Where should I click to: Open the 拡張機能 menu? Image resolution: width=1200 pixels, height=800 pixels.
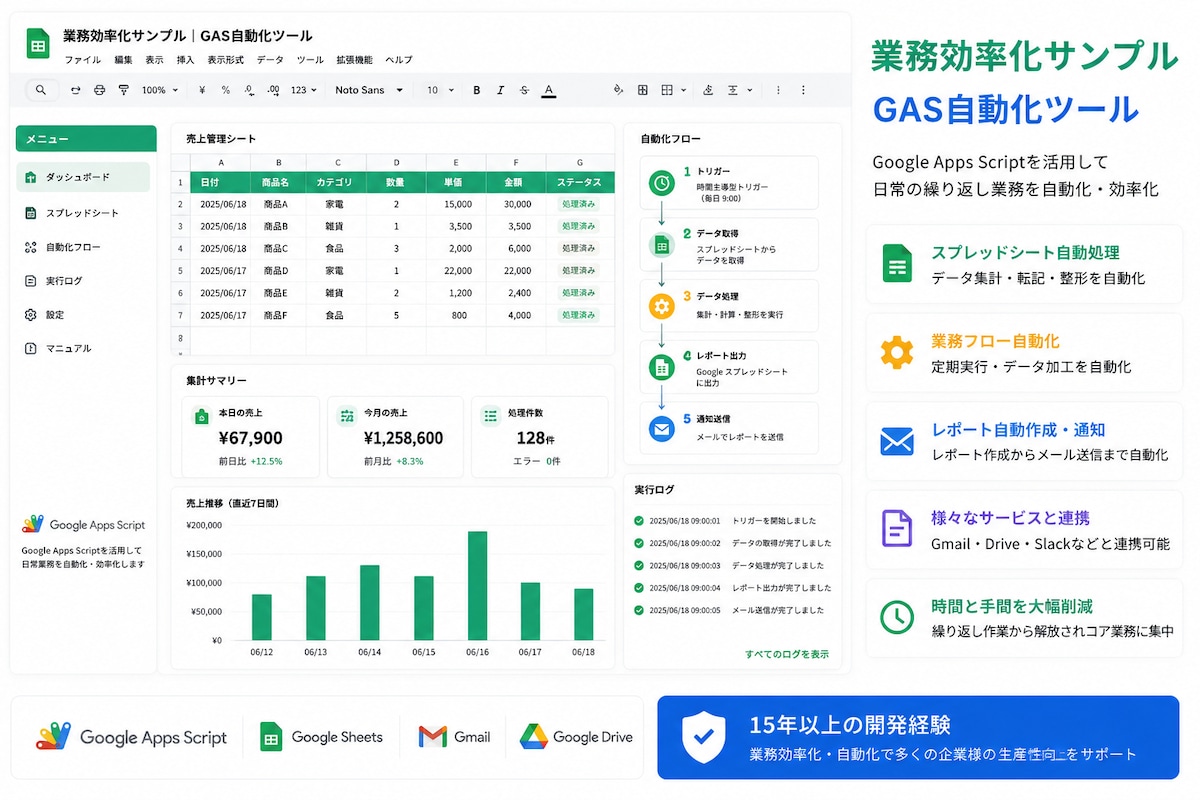click(354, 60)
